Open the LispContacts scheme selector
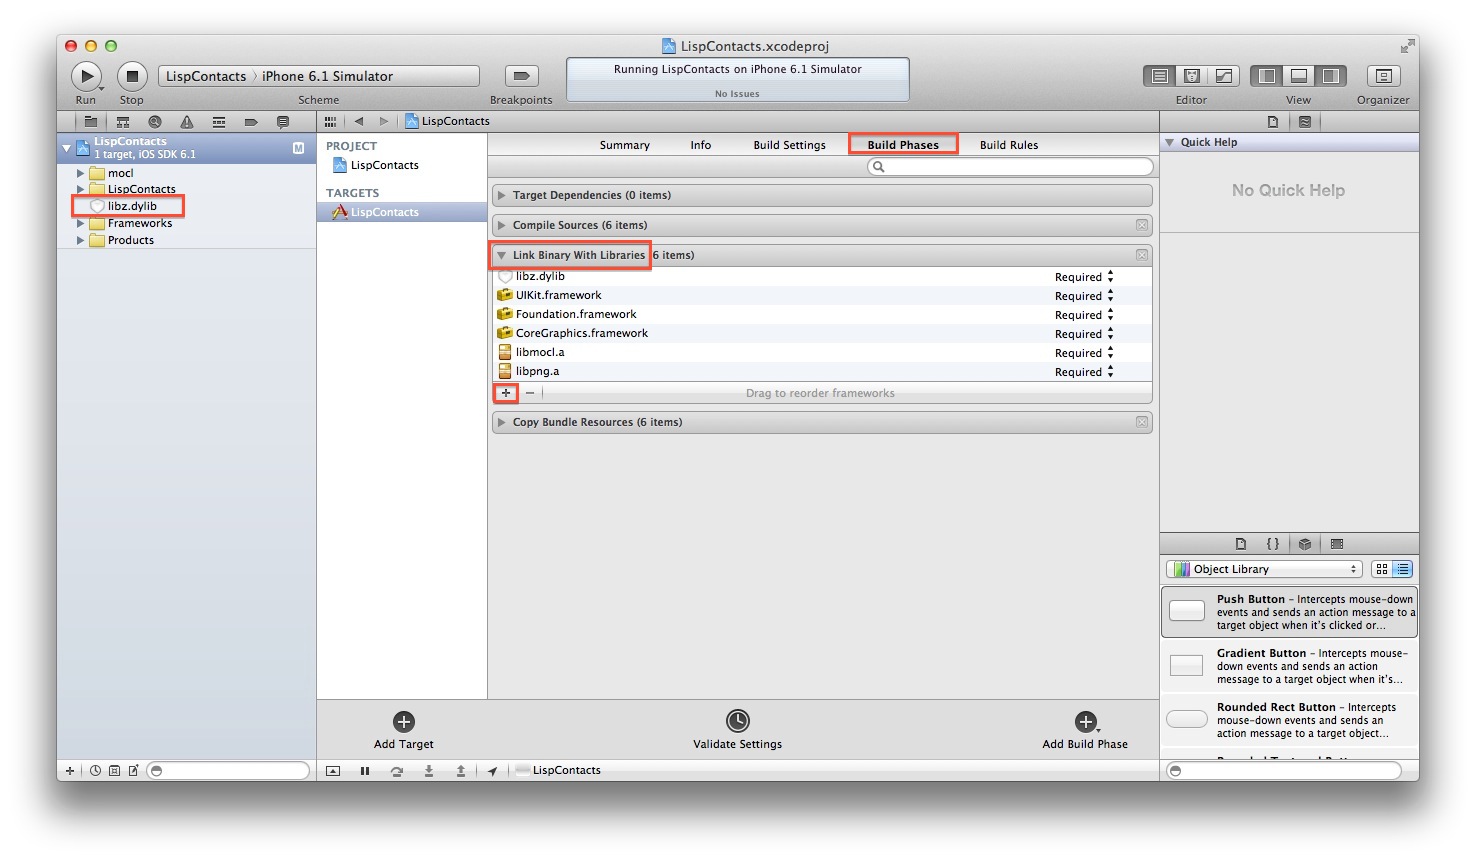 [206, 76]
